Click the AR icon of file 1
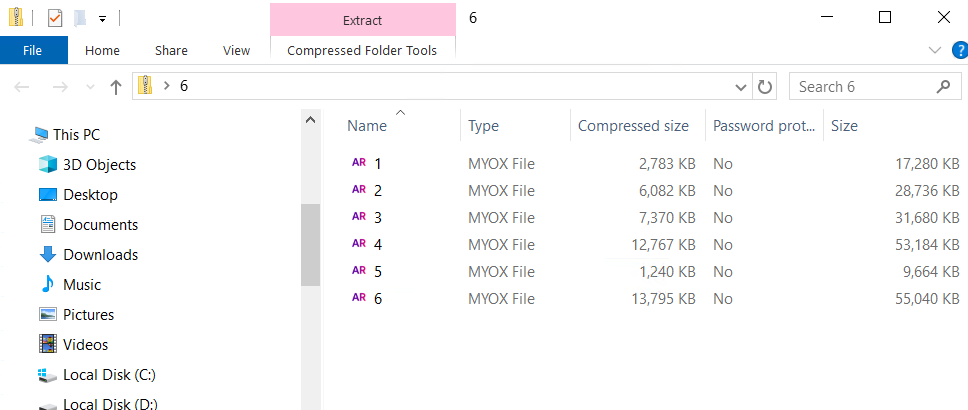Screen dimensions: 968x410 click(358, 163)
